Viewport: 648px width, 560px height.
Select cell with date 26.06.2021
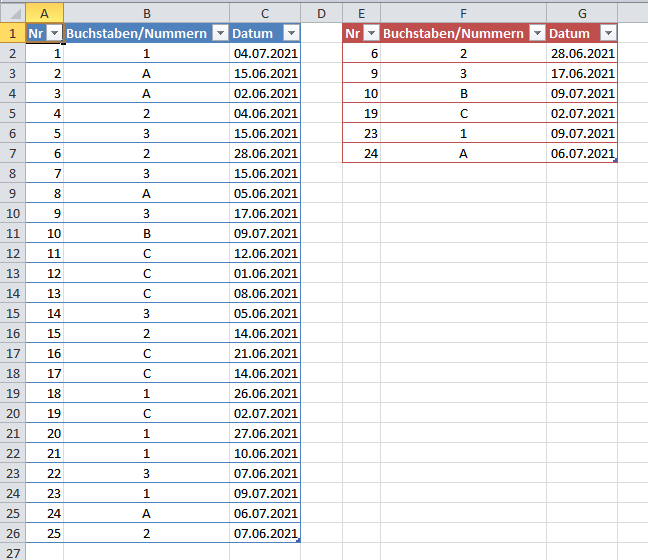[x=265, y=393]
